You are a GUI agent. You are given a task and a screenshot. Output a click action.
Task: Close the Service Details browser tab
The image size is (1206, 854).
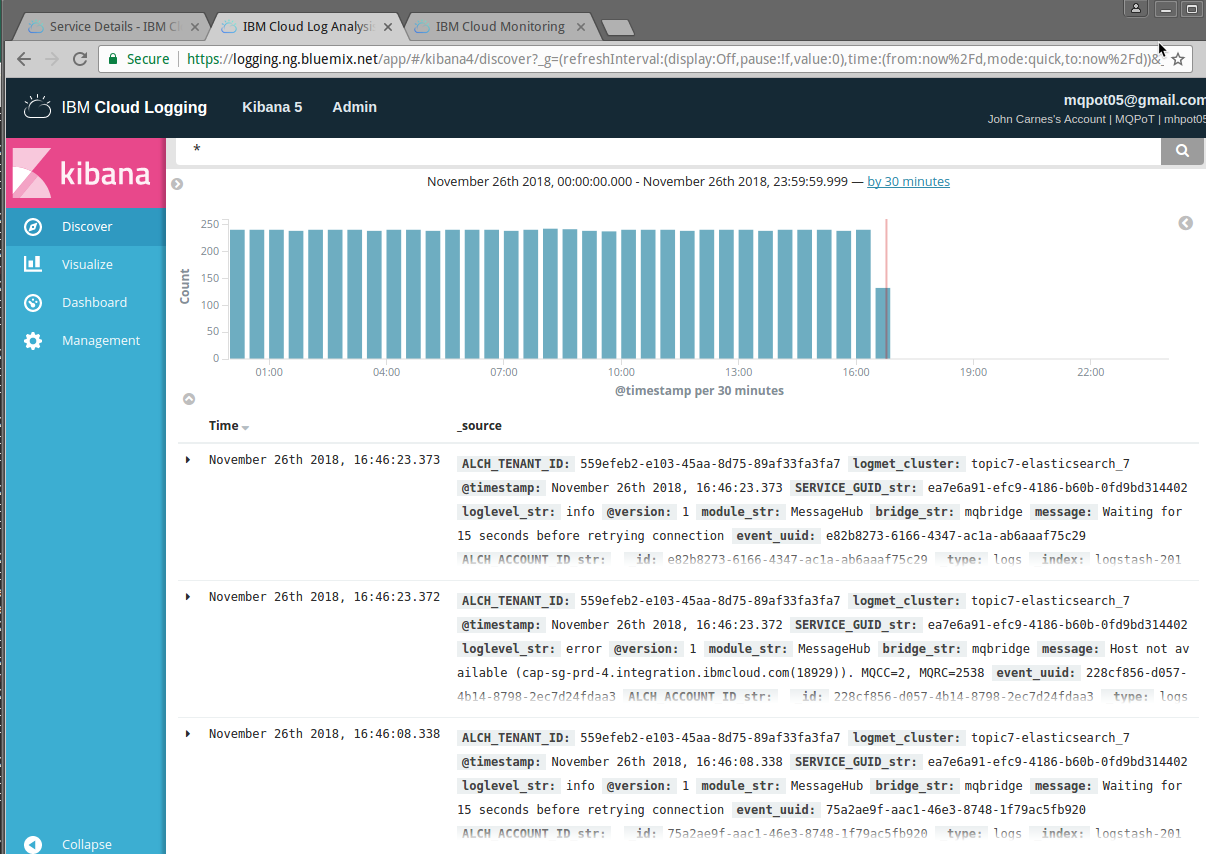195,27
